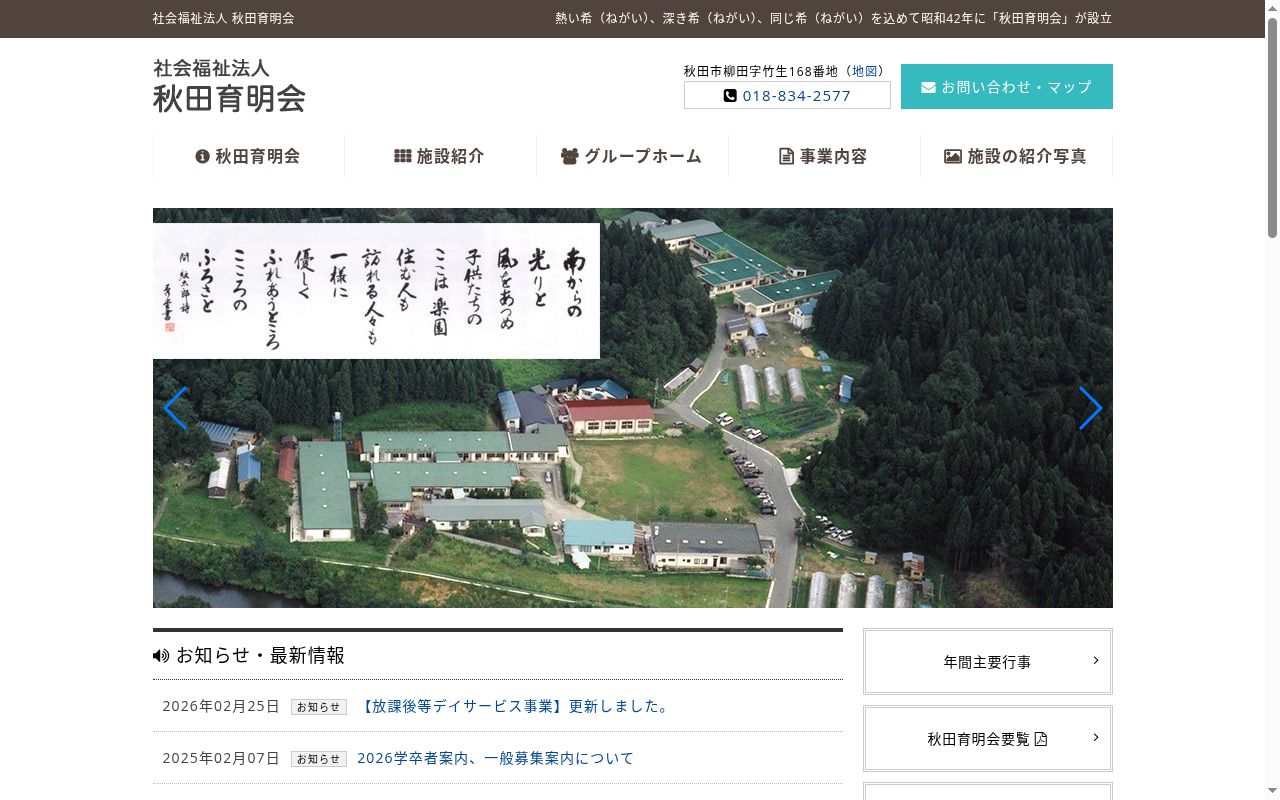Screen dimensions: 1280x800
Task: Click the people icon beside グループホーム
Action: [x=570, y=156]
